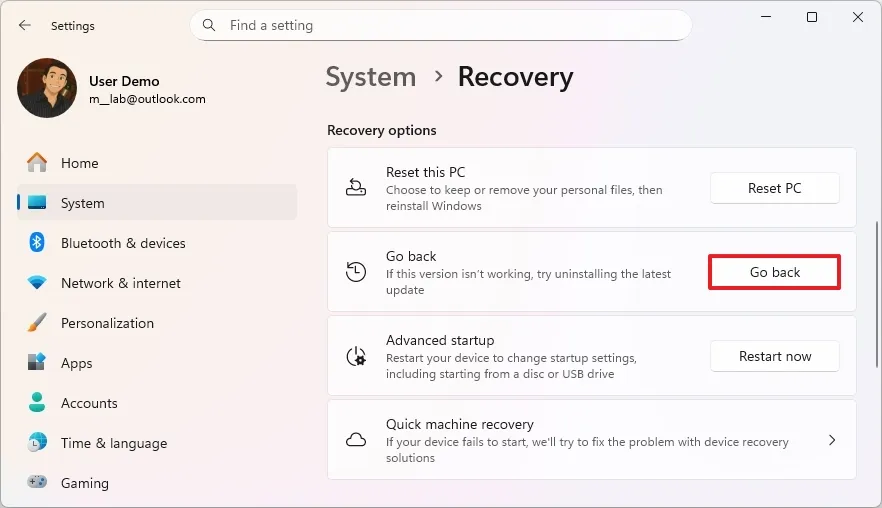Image resolution: width=882 pixels, height=508 pixels.
Task: Click the Go back history clock icon
Action: (356, 272)
